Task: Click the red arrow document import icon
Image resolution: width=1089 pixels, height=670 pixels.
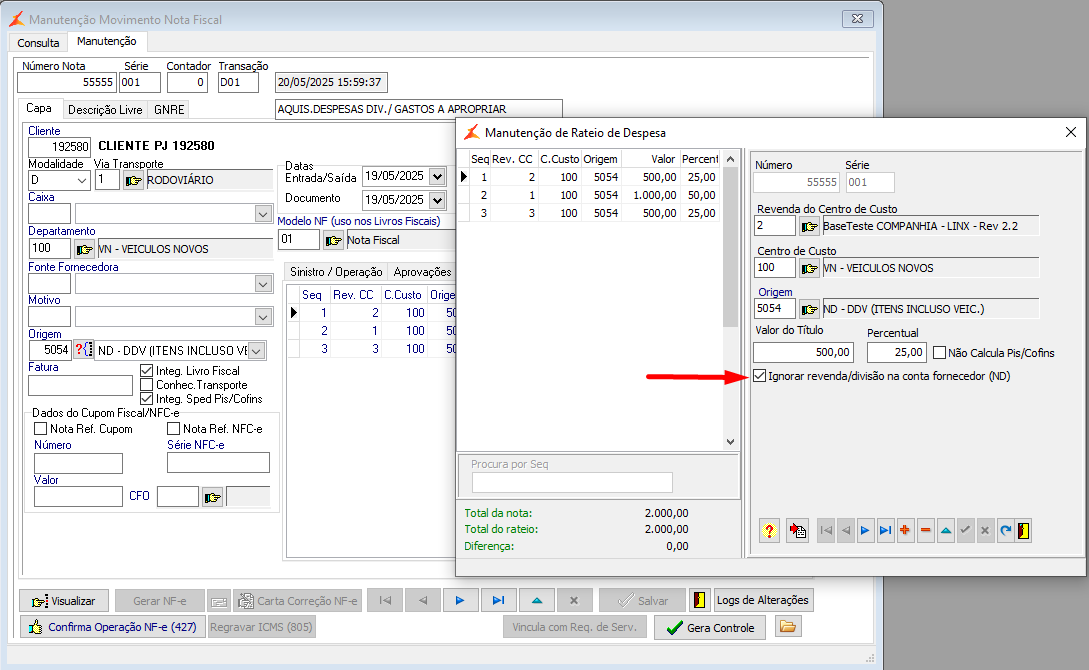Action: [797, 531]
